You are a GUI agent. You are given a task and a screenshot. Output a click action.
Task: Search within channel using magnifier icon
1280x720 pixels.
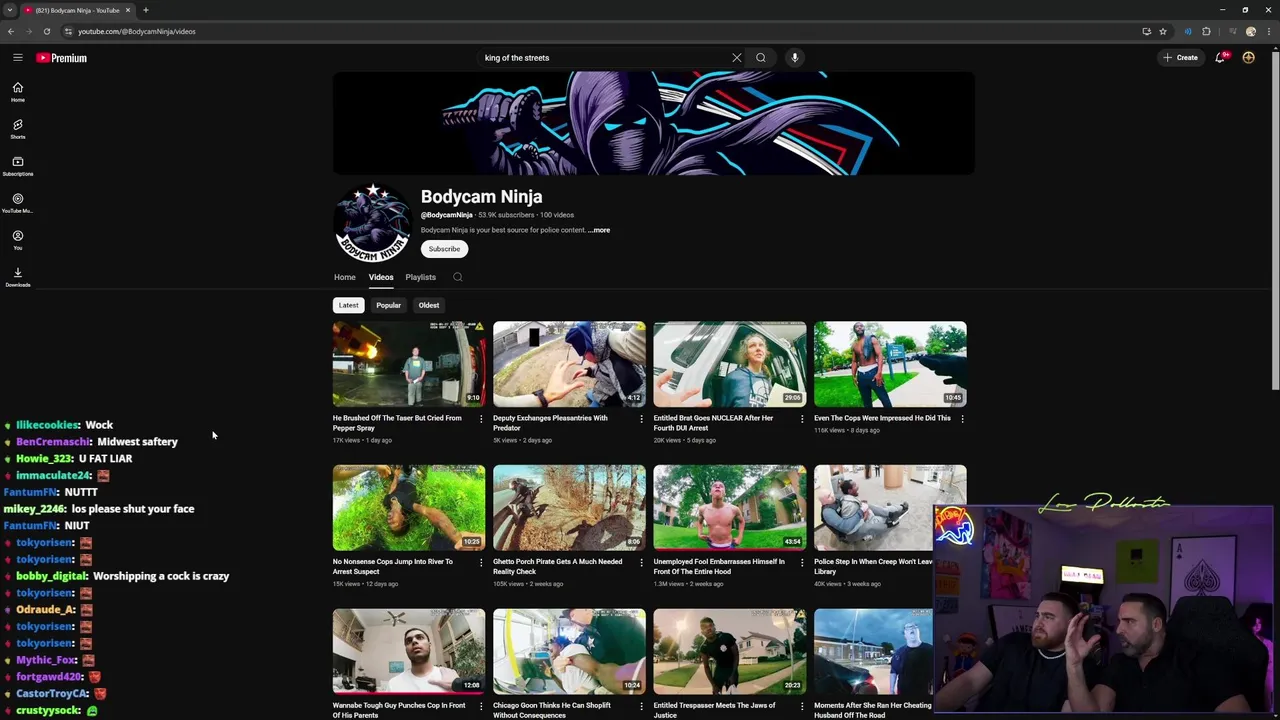click(x=458, y=277)
